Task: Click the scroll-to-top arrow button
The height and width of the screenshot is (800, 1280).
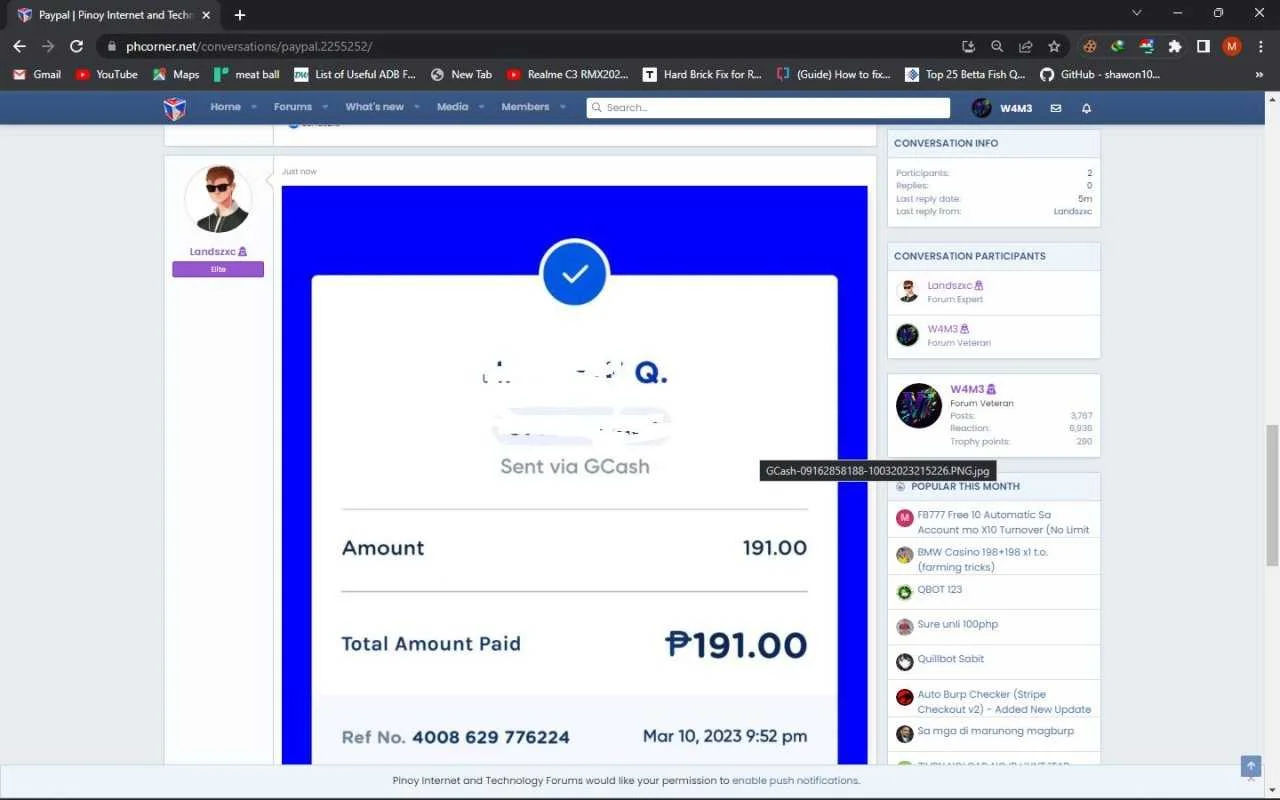Action: tap(1250, 766)
